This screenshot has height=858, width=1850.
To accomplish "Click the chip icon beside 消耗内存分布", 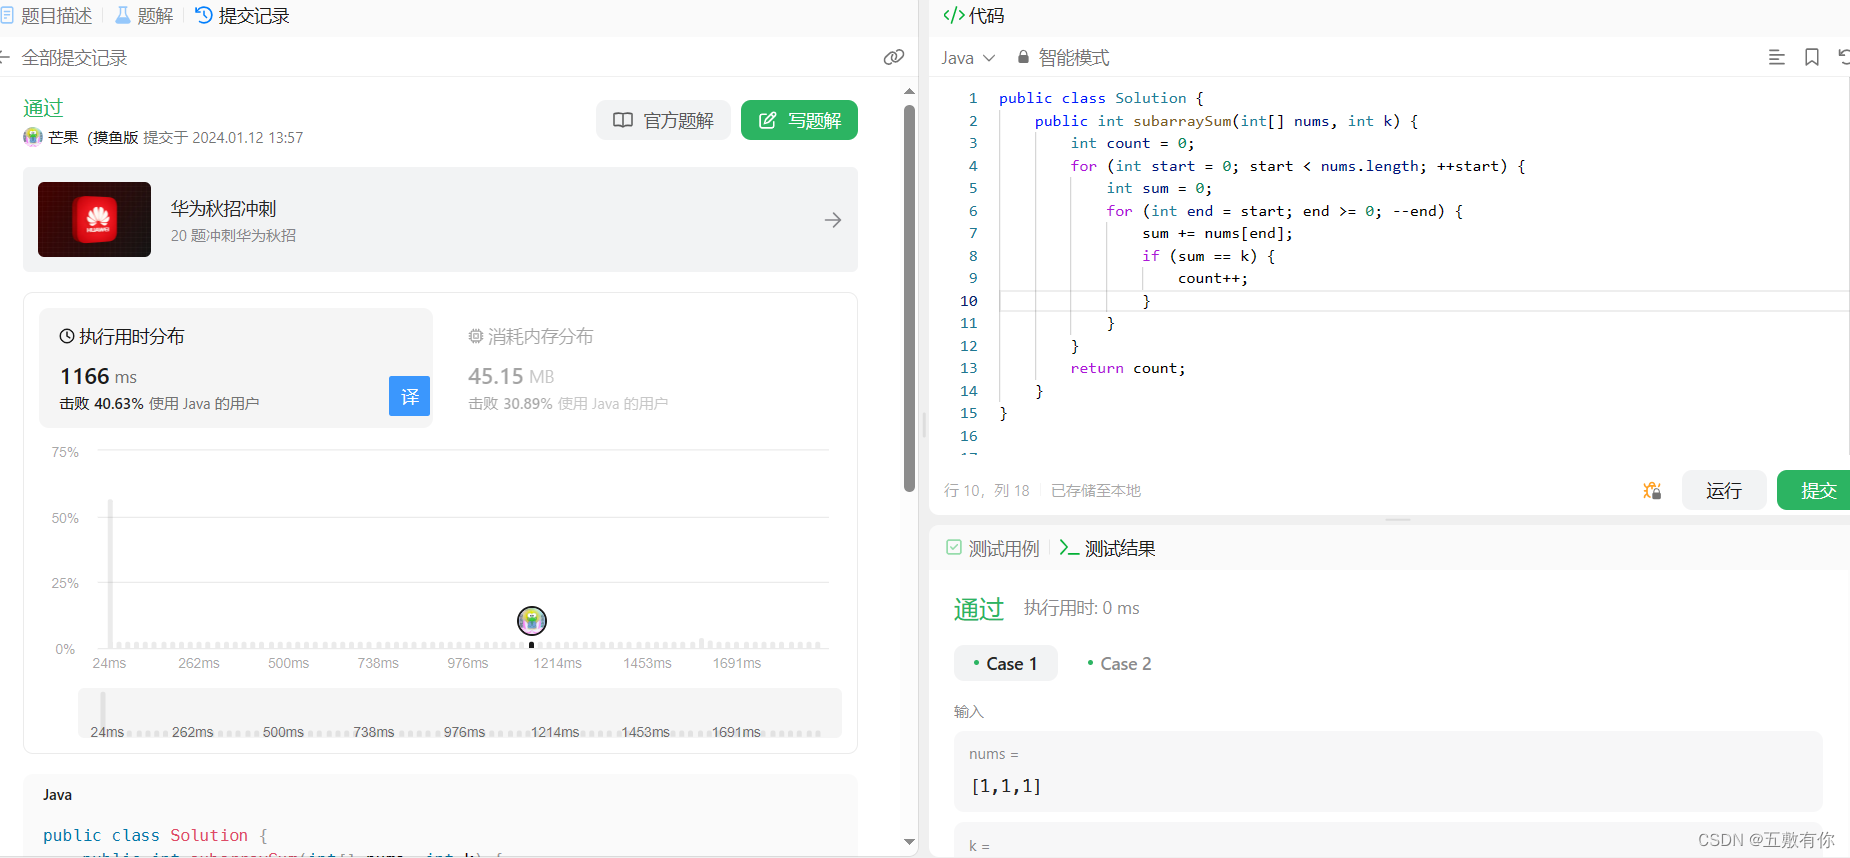I will point(476,336).
